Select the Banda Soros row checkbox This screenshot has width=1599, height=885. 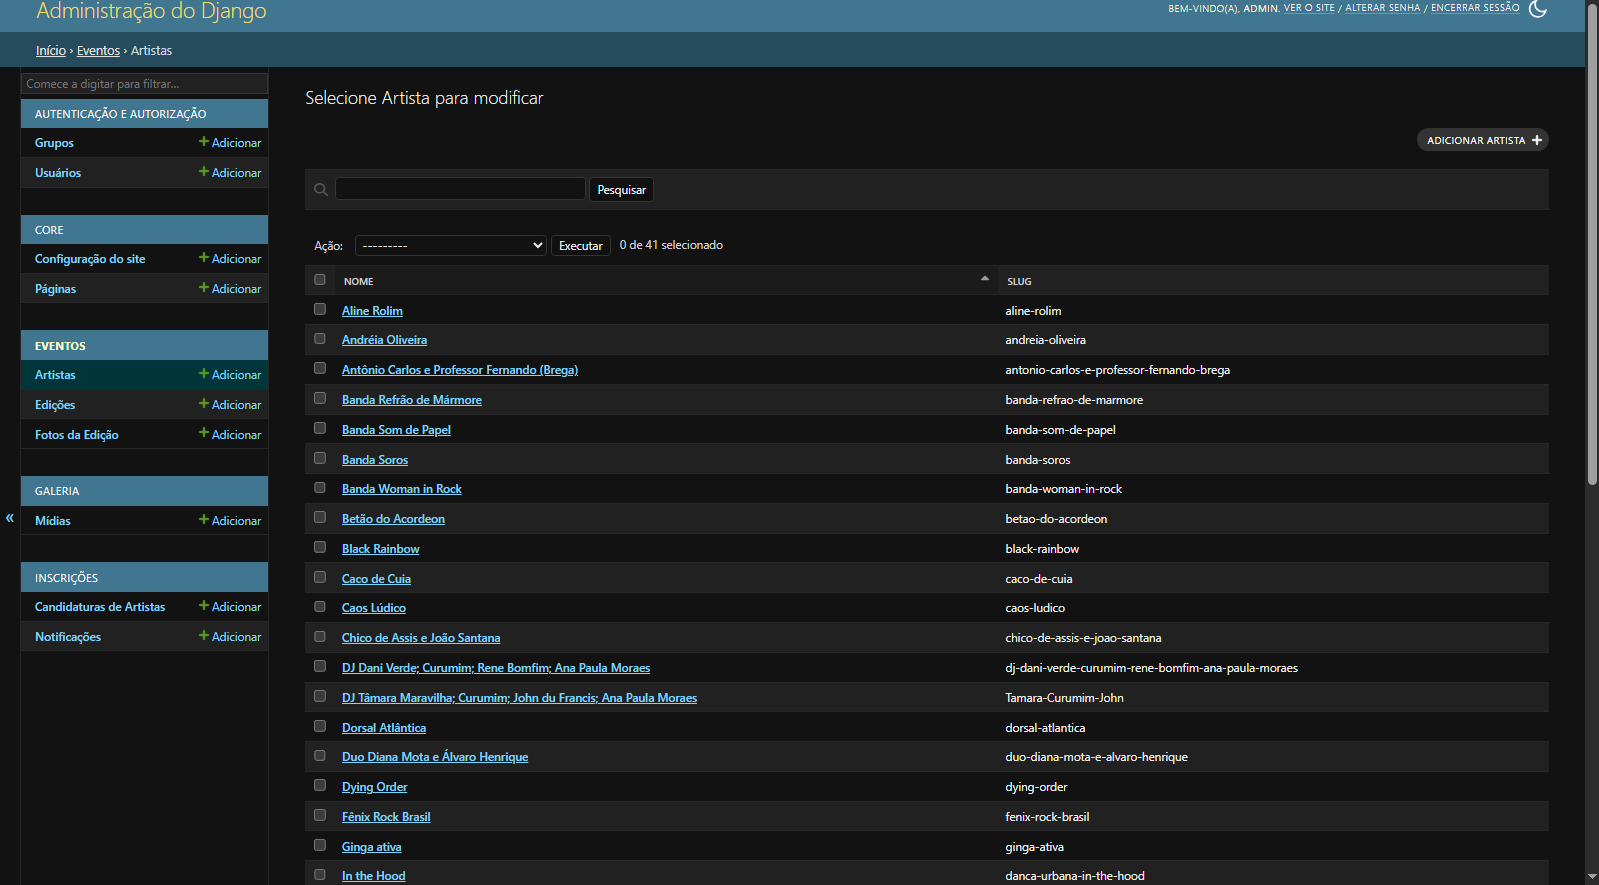(x=320, y=458)
